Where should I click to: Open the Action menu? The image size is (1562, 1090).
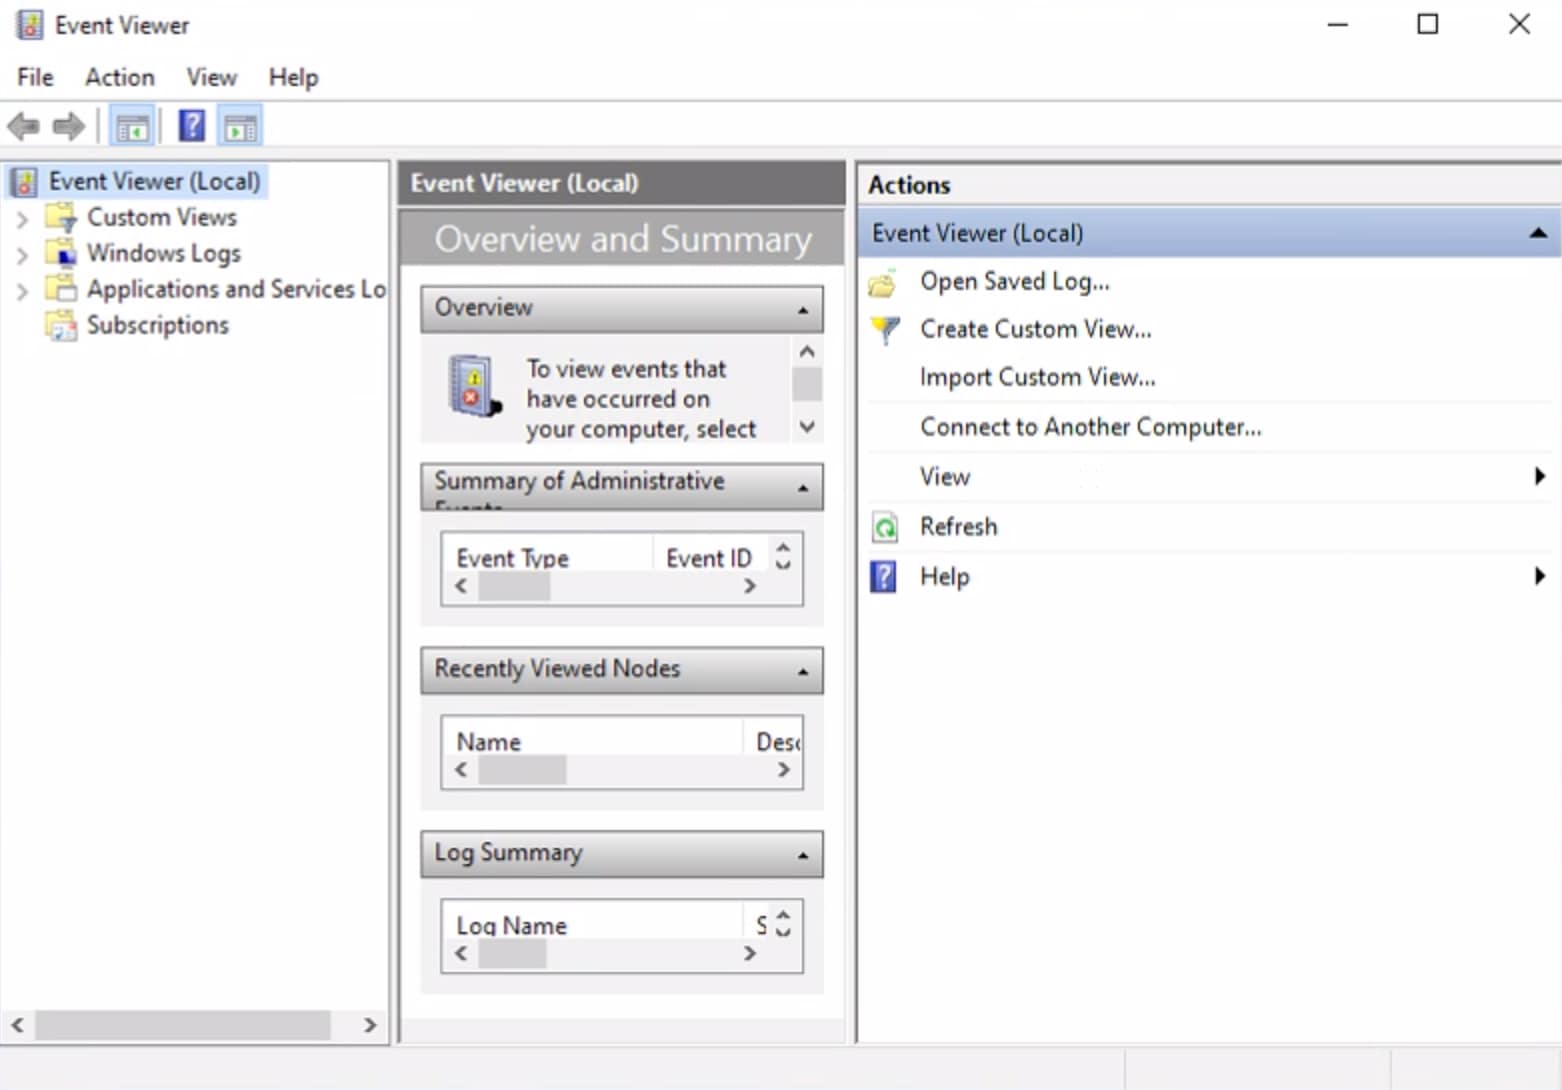tap(119, 77)
